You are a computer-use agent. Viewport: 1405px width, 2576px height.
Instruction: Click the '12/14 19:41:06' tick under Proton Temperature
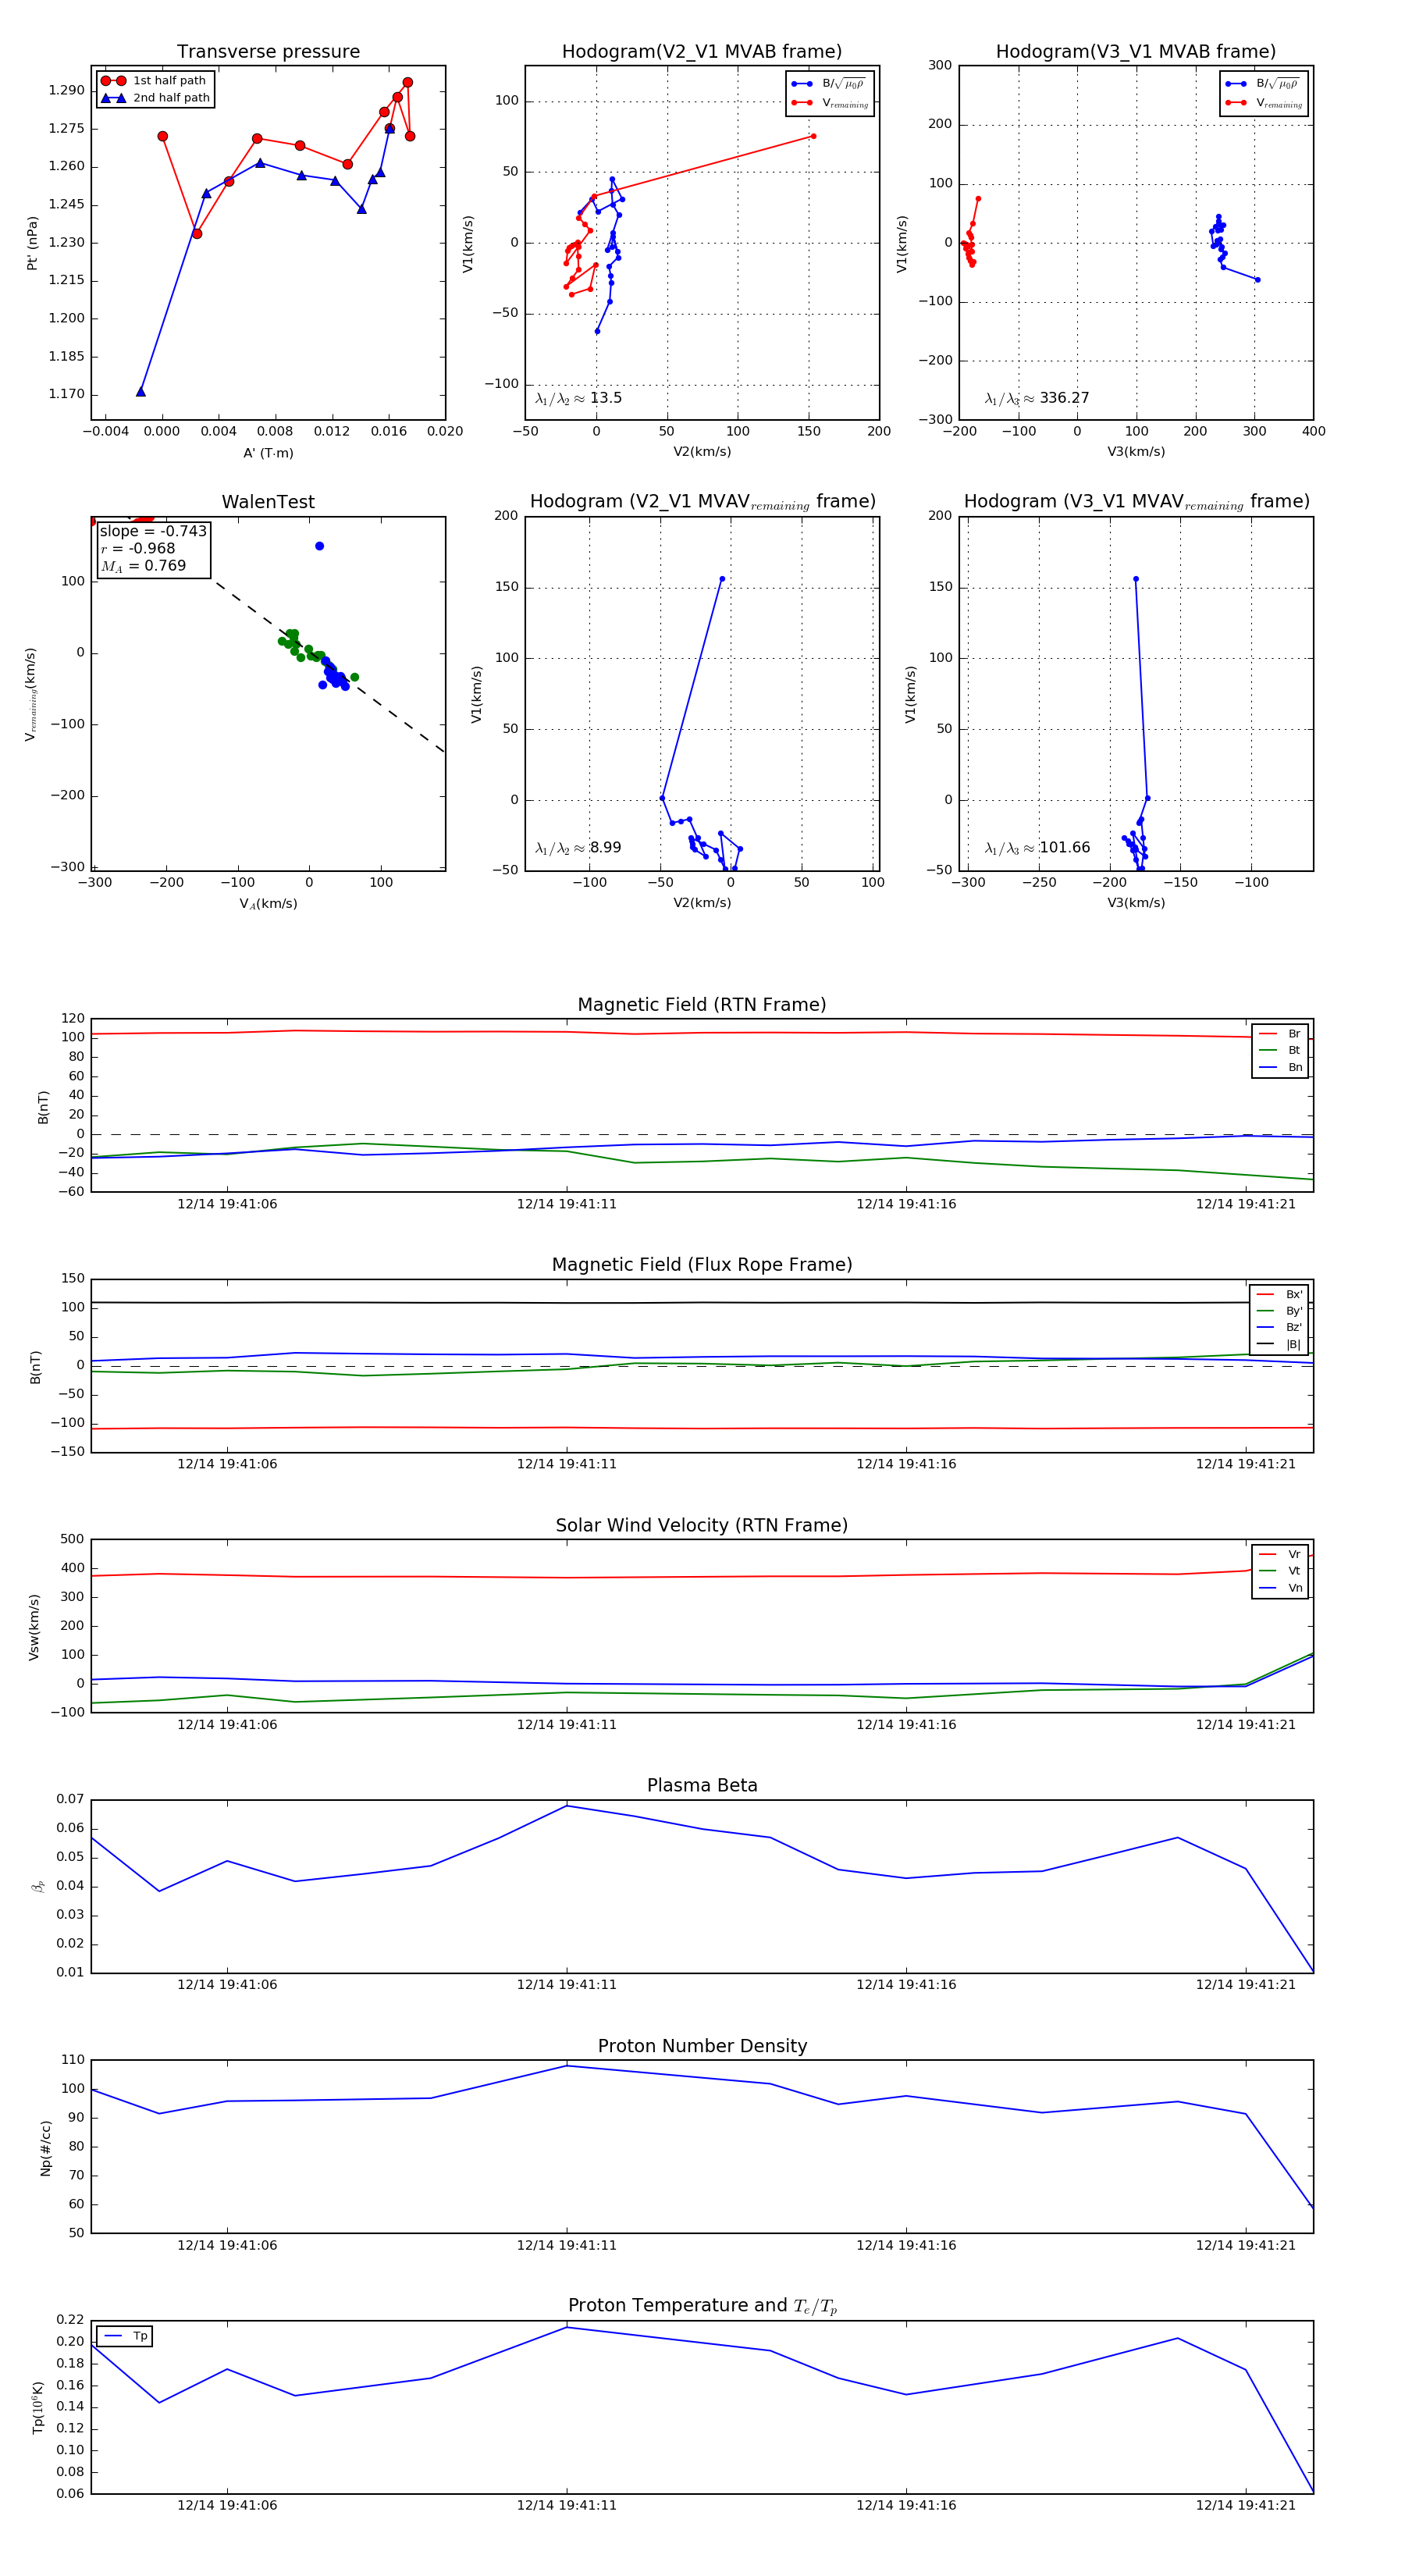point(227,2506)
